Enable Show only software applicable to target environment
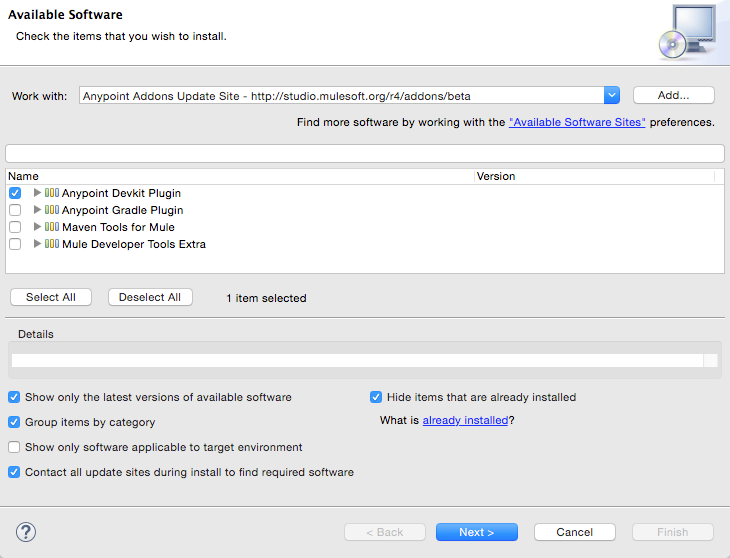 coord(14,447)
